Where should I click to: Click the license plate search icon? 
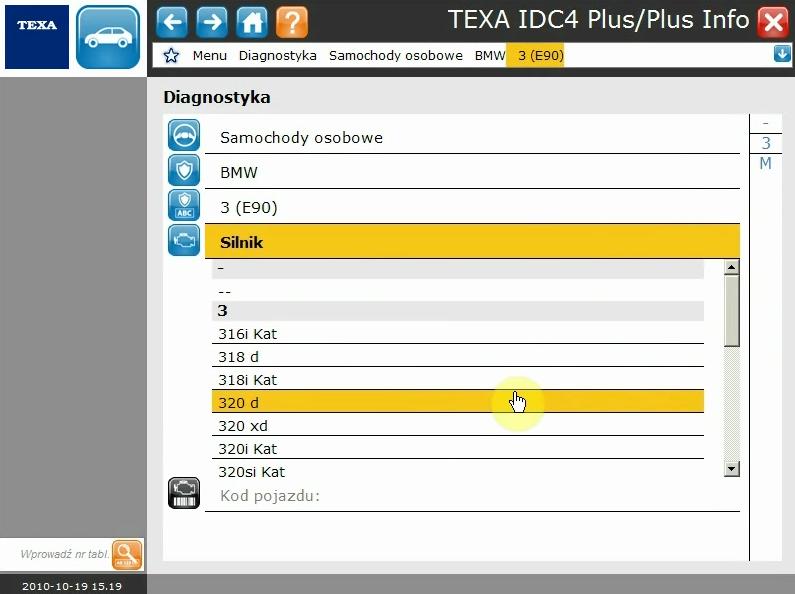[127, 553]
